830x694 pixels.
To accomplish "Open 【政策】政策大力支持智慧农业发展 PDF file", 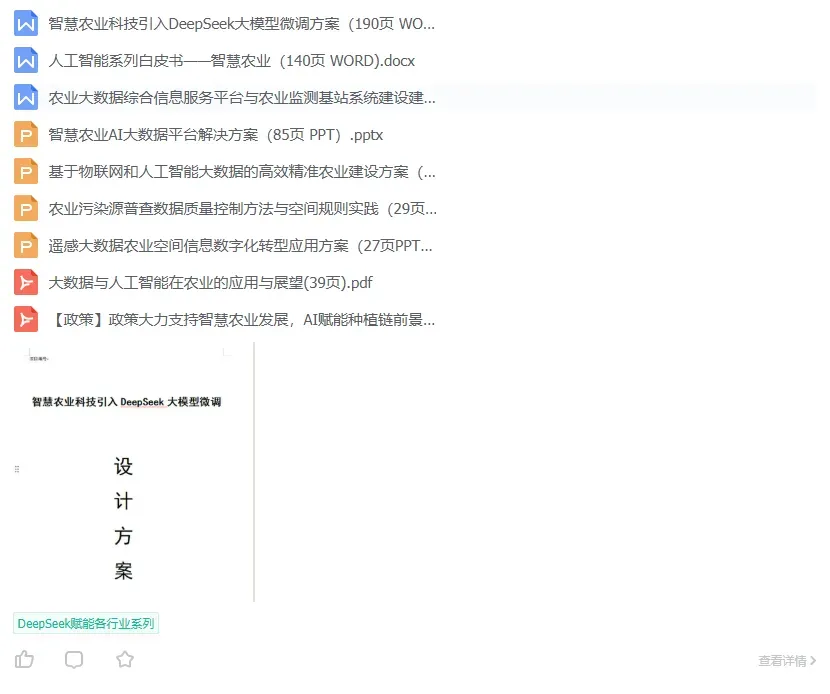I will (242, 320).
